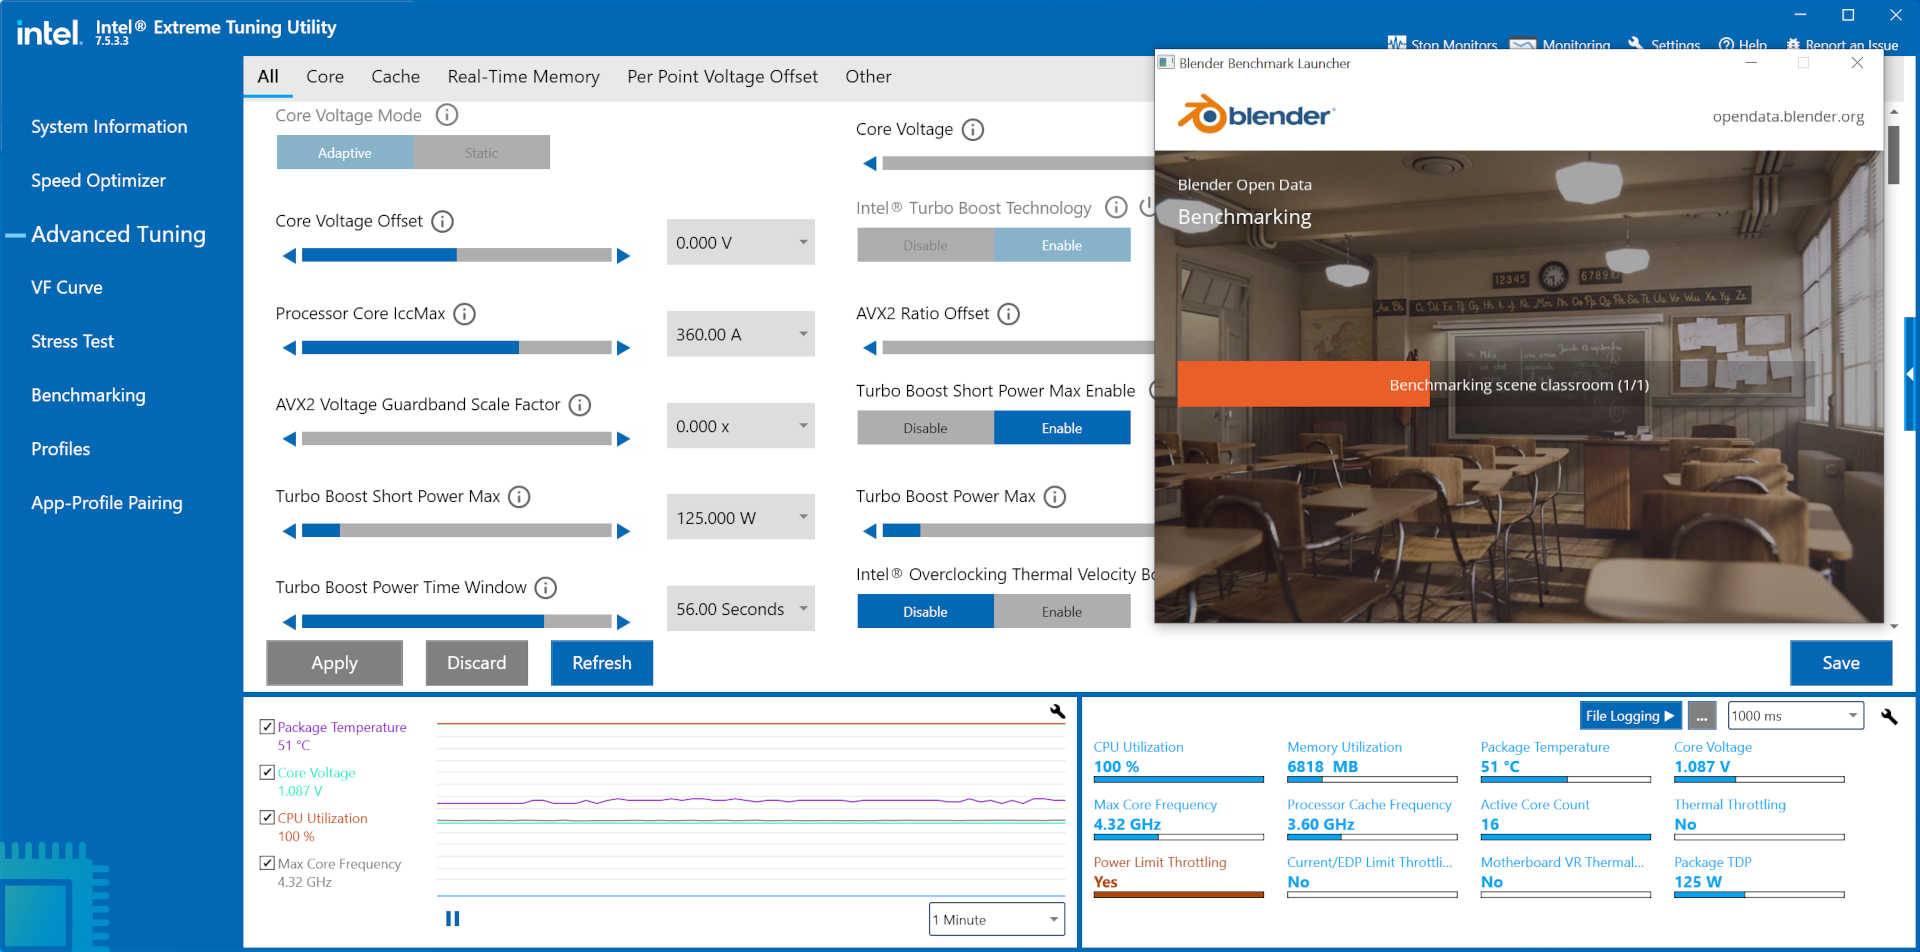Switch to the Other tab
The height and width of the screenshot is (952, 1920).
coord(868,77)
